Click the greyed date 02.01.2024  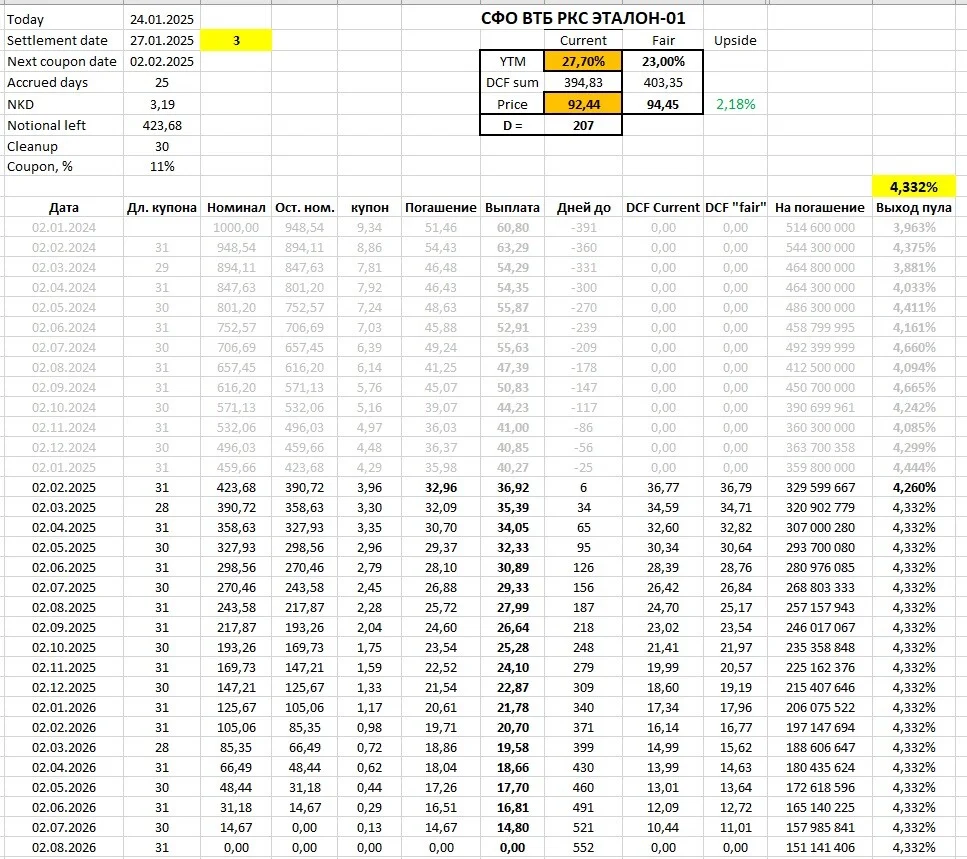click(64, 228)
